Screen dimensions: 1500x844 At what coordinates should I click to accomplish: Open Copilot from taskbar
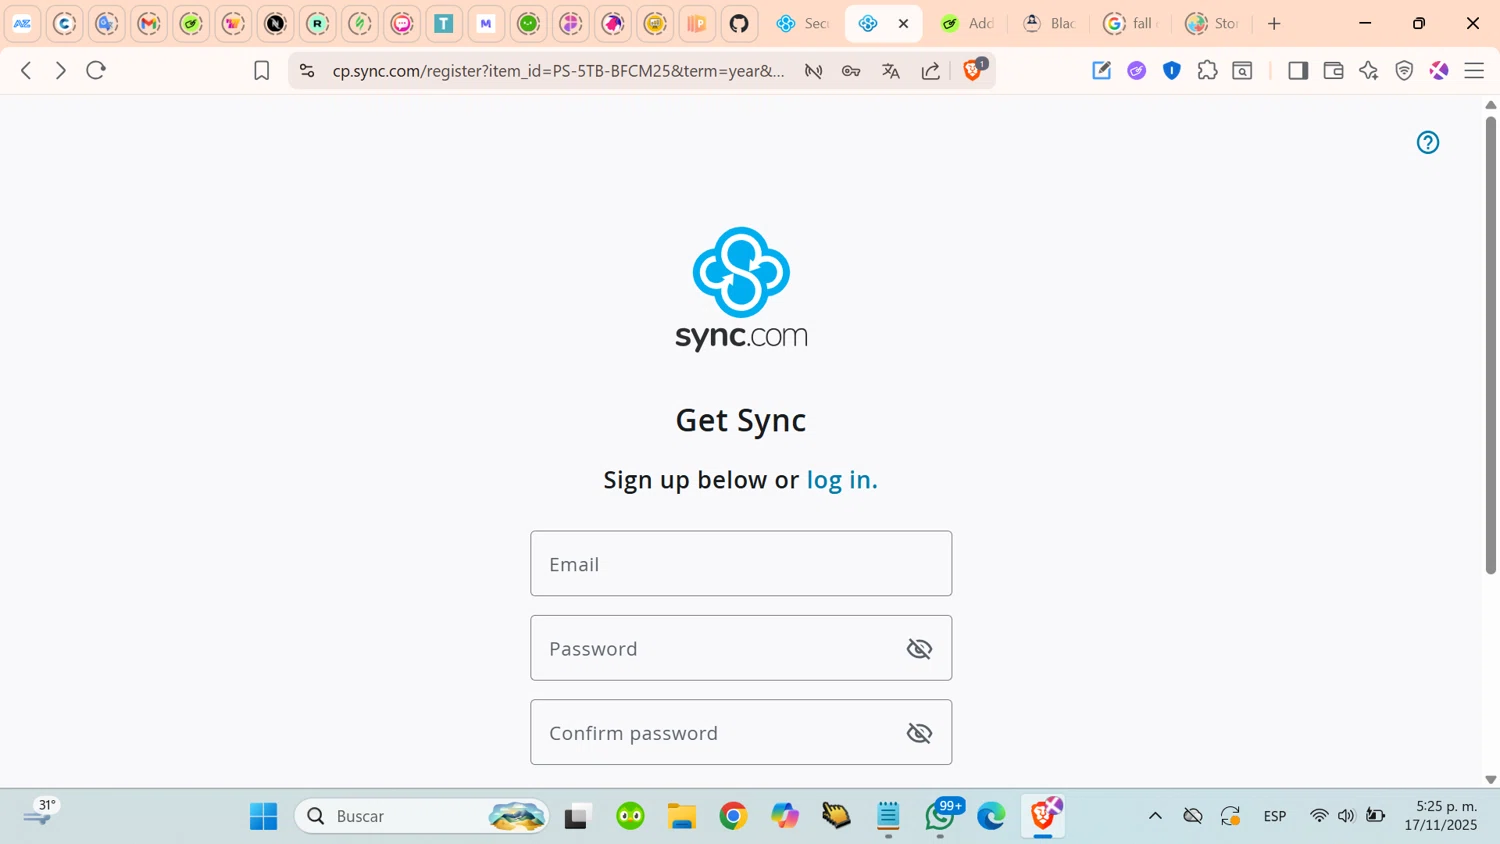(x=785, y=816)
